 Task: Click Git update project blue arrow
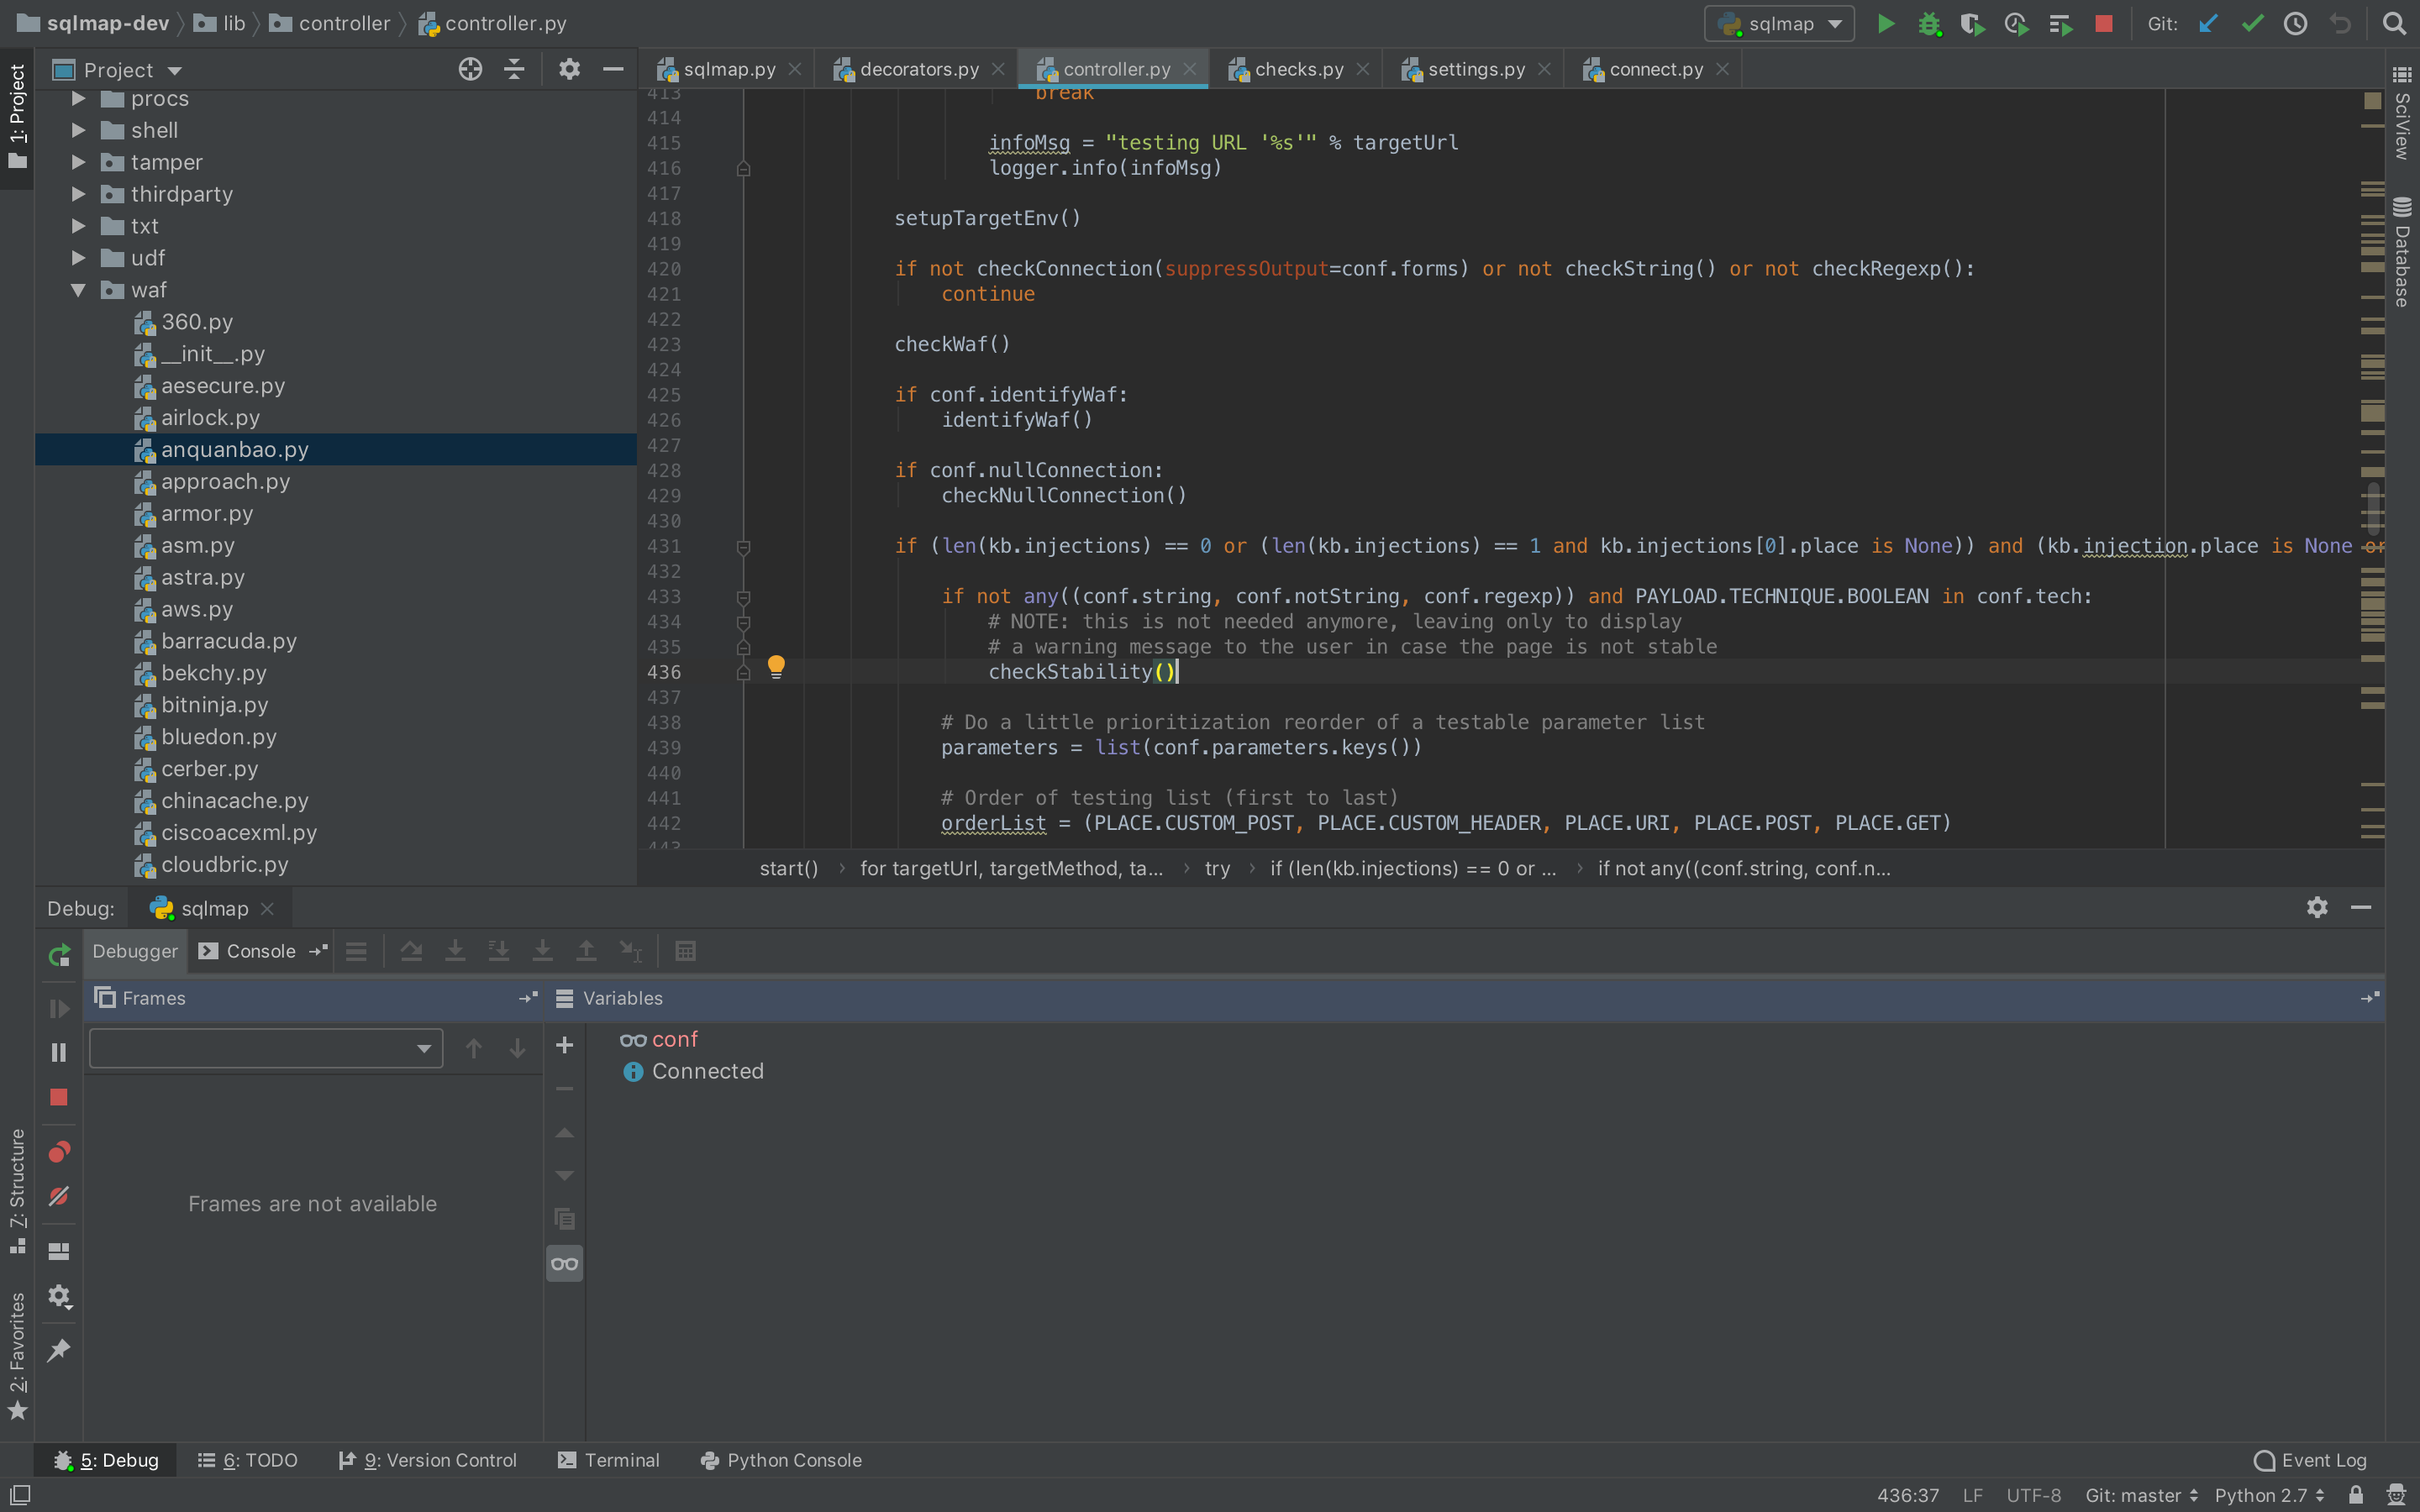pyautogui.click(x=2208, y=24)
